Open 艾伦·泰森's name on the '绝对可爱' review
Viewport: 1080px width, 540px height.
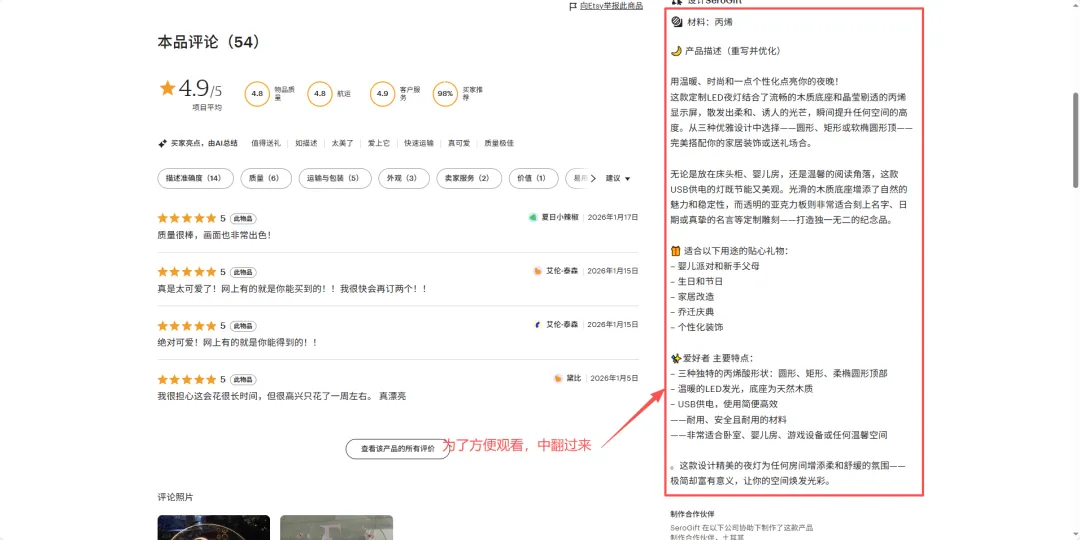point(562,324)
